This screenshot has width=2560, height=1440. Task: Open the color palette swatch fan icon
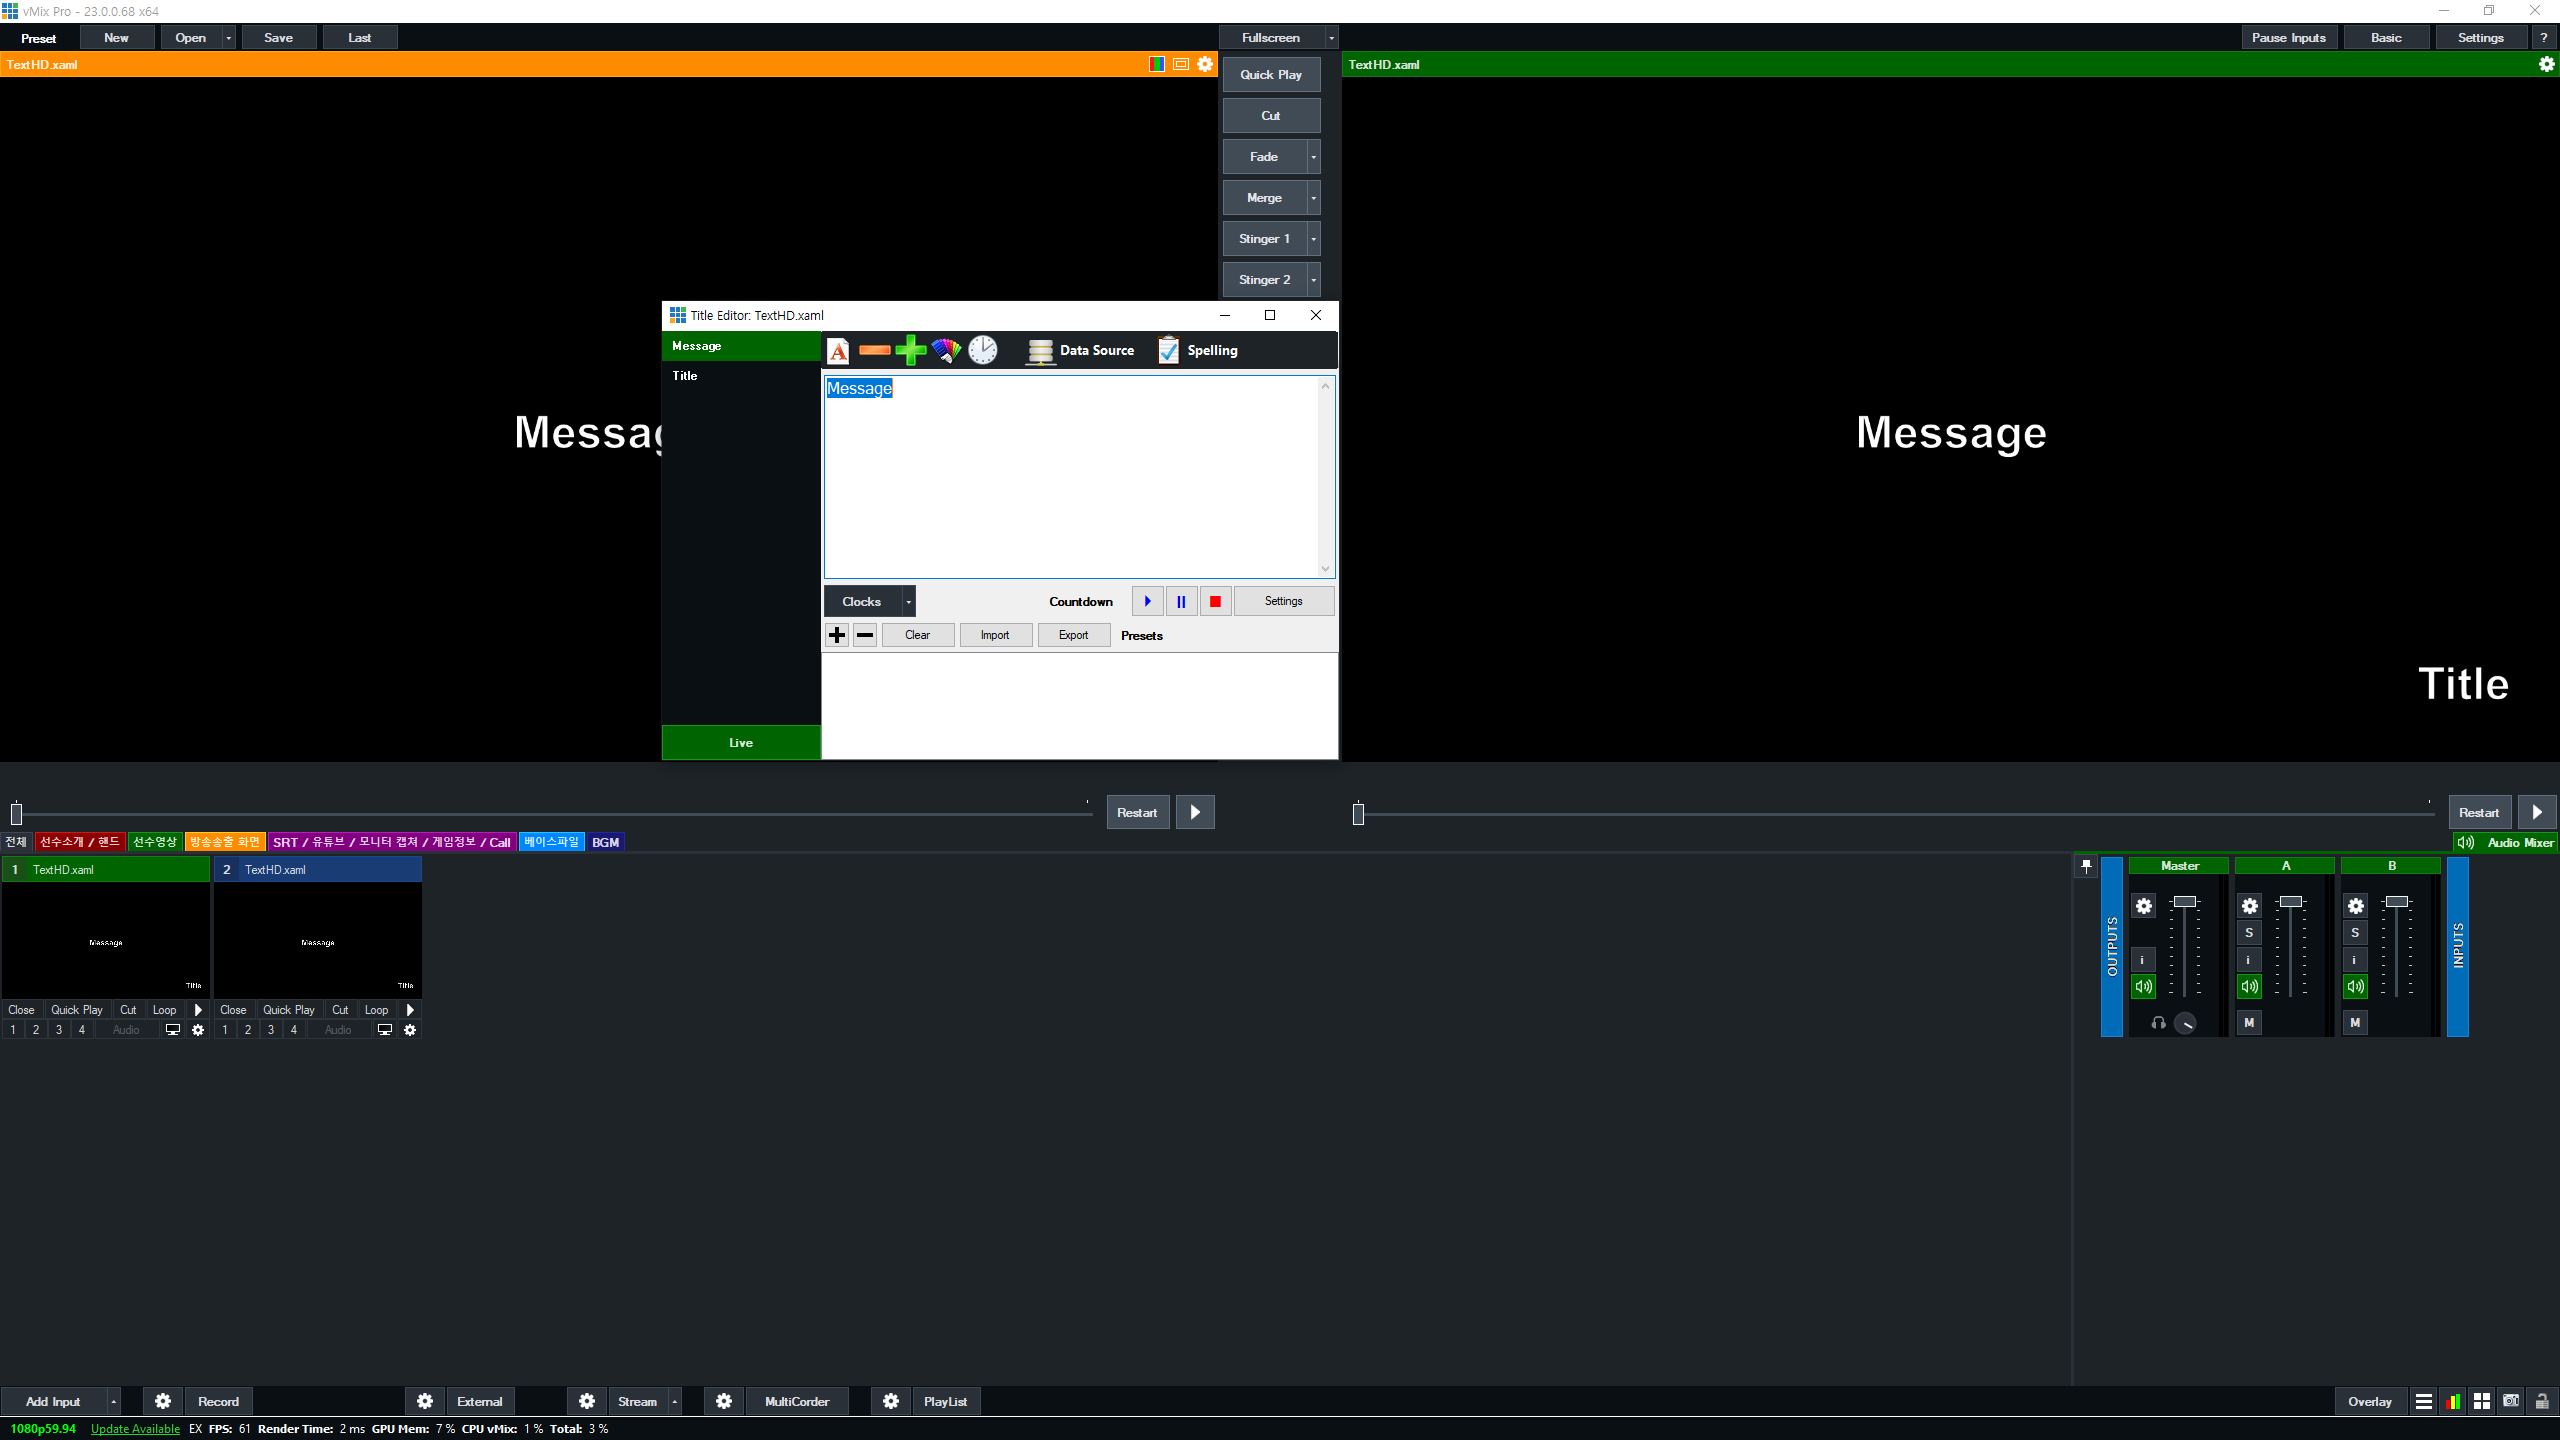[x=946, y=351]
